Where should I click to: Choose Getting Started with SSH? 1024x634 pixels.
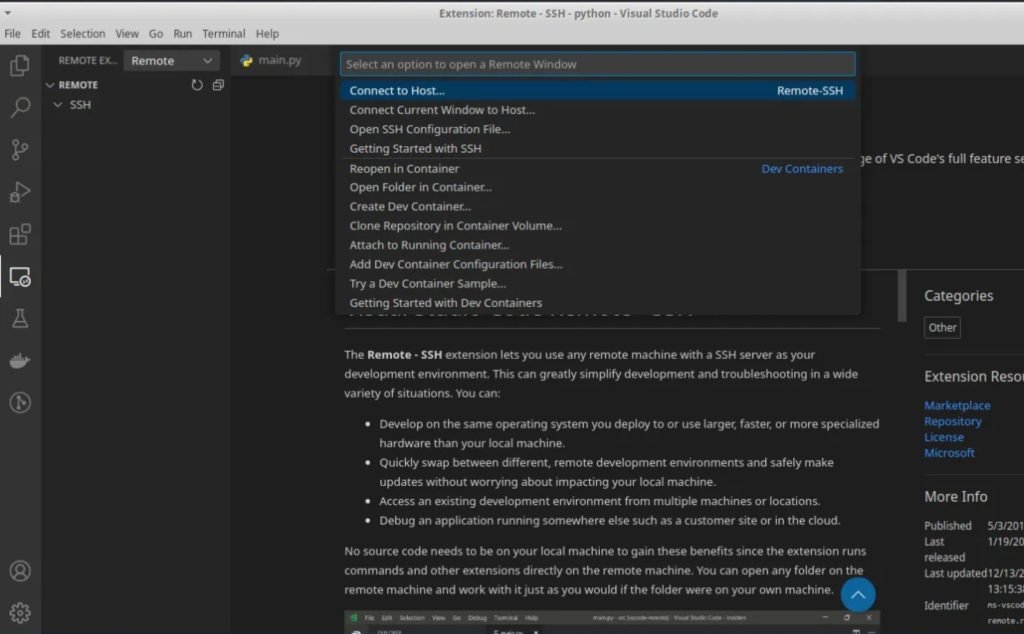click(598, 148)
